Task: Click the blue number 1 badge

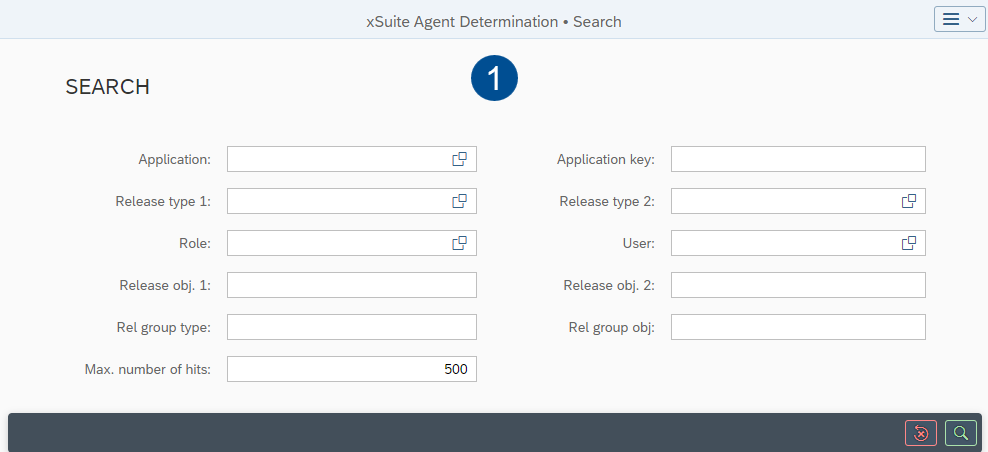Action: tap(494, 79)
